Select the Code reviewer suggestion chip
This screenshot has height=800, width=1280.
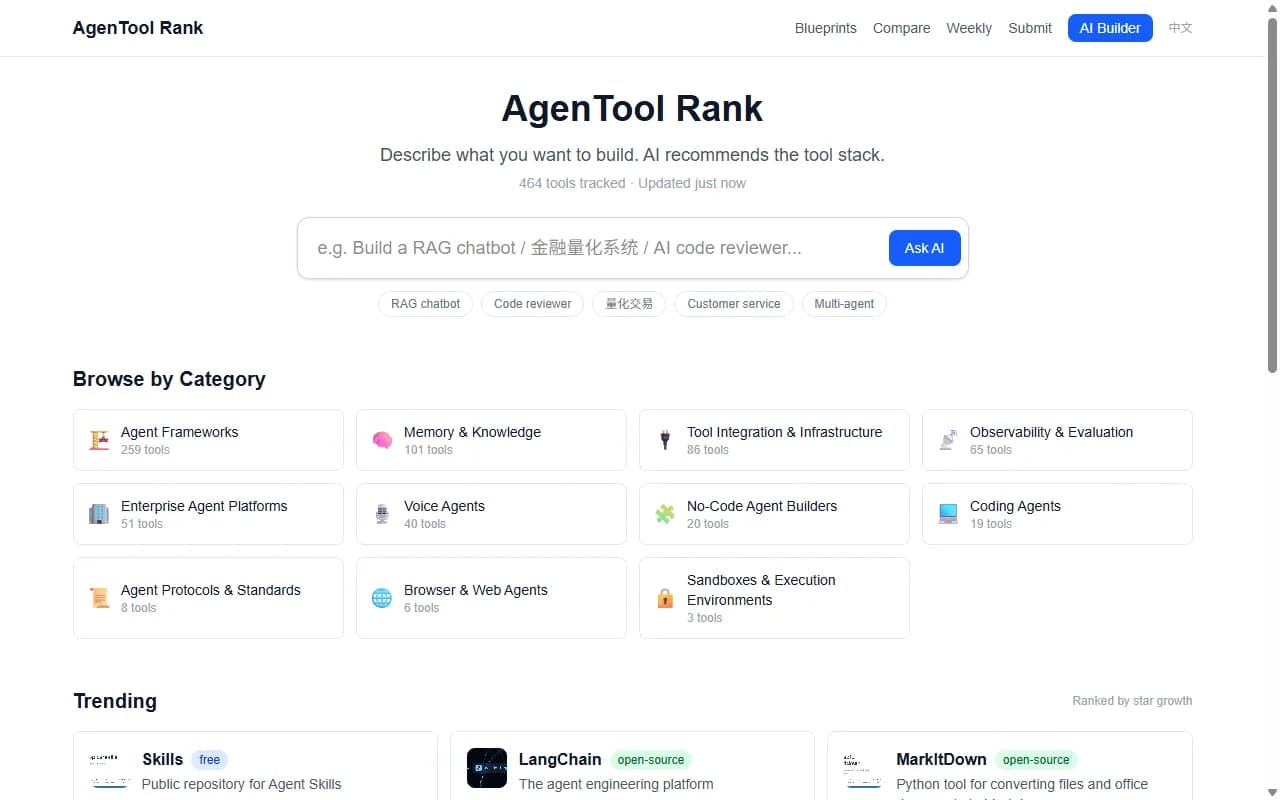[533, 304]
